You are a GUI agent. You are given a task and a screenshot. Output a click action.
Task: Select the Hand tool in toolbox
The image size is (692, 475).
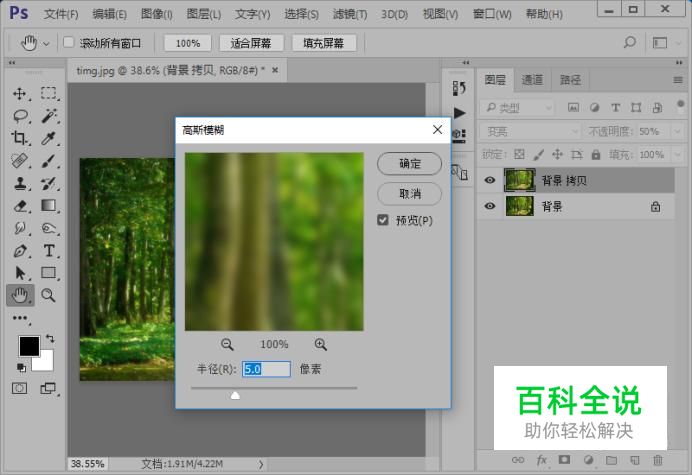click(x=20, y=295)
